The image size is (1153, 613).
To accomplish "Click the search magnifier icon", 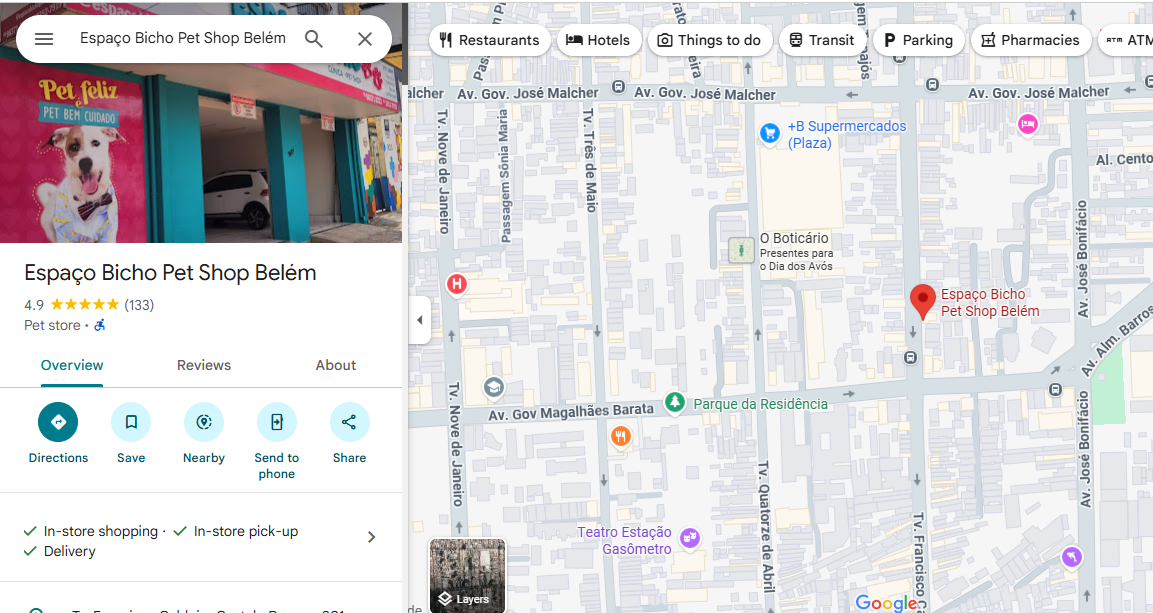I will (314, 39).
